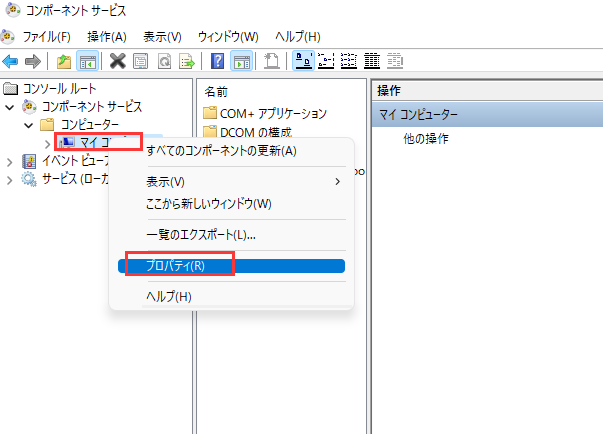Switch to Detail view toolbar icon
This screenshot has height=434, width=603.
point(372,61)
